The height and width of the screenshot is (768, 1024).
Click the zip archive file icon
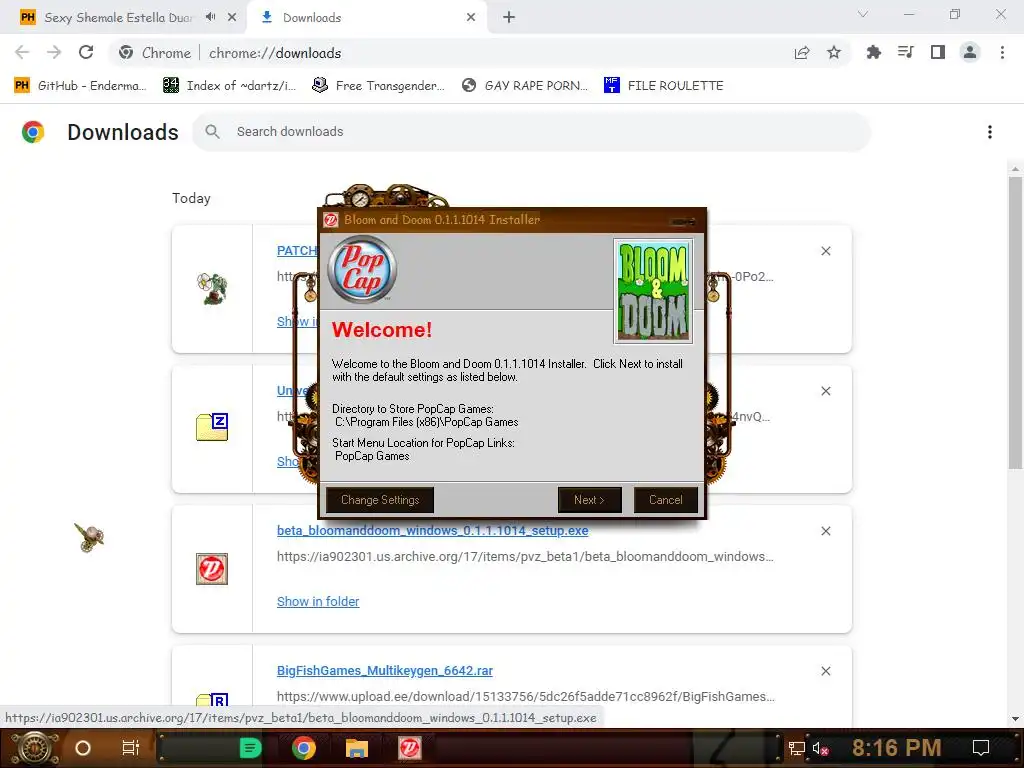click(x=212, y=427)
